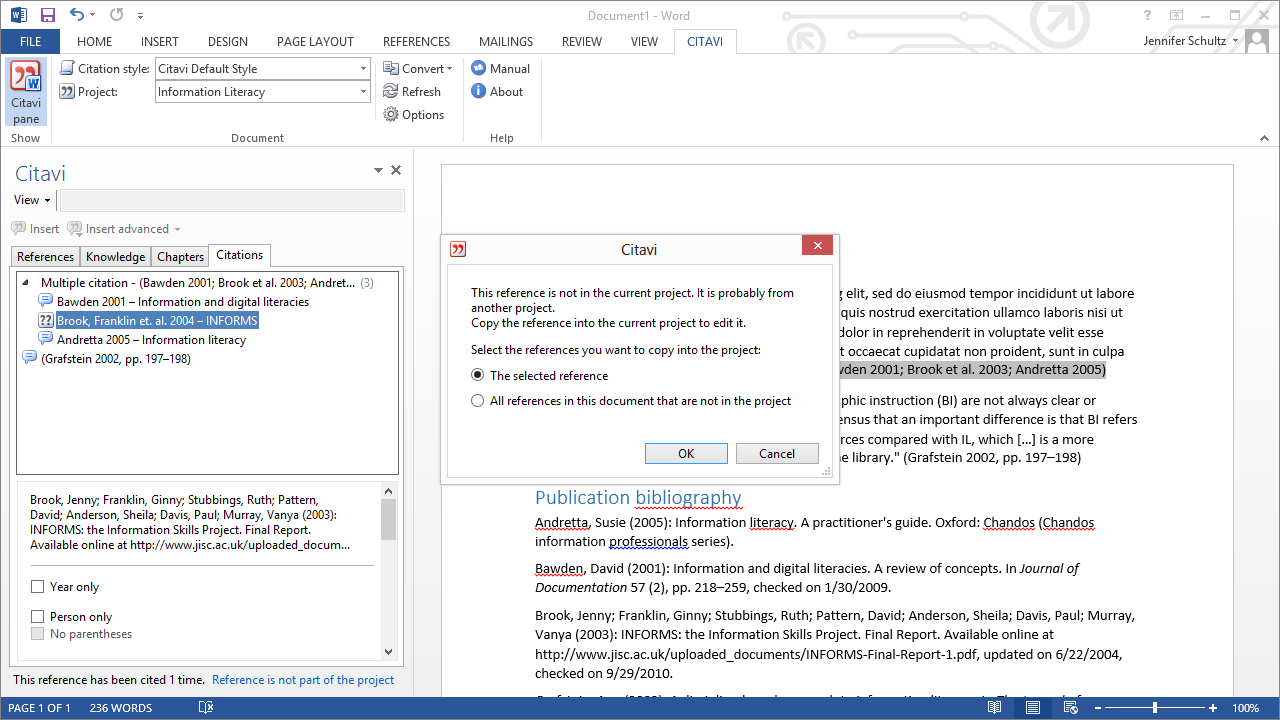Click the Undo arrow icon
This screenshot has width=1280, height=720.
click(77, 15)
